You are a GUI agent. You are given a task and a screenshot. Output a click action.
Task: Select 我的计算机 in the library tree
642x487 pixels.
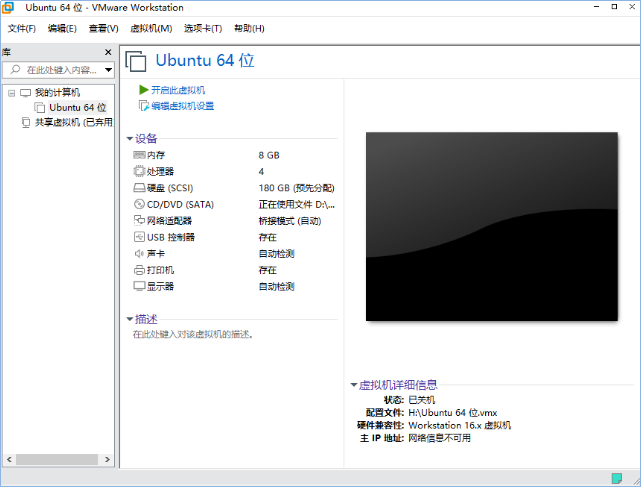coord(57,93)
